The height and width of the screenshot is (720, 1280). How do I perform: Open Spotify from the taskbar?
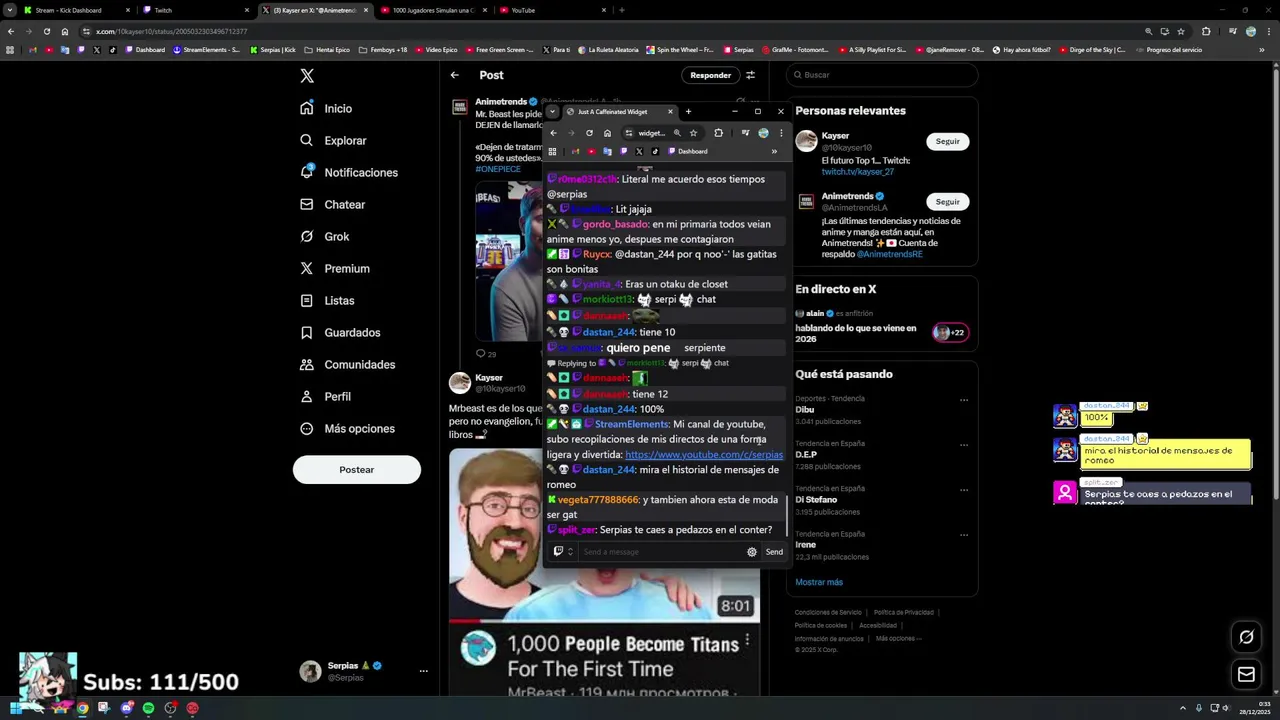pyautogui.click(x=148, y=708)
